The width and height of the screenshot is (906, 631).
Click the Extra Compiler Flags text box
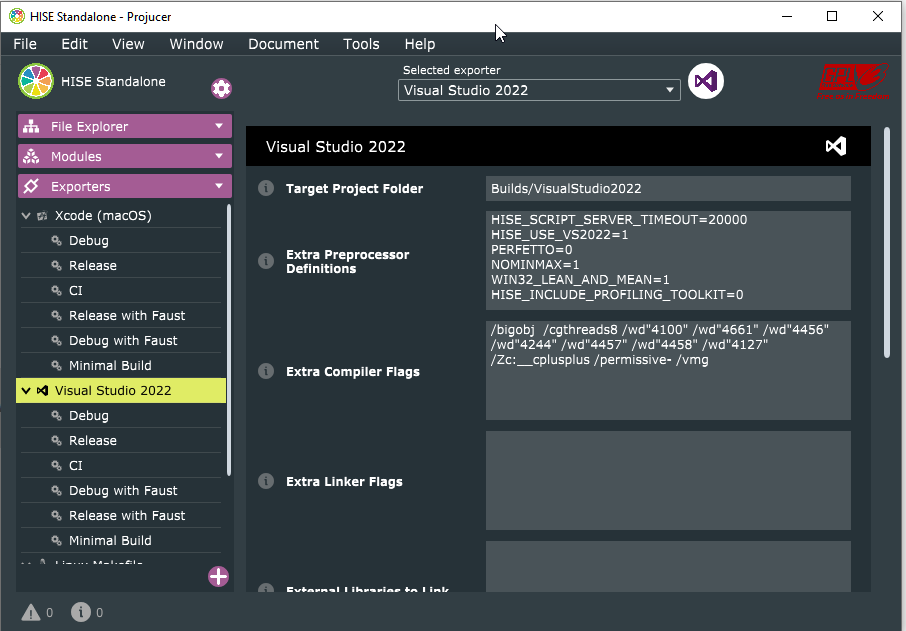[x=668, y=370]
